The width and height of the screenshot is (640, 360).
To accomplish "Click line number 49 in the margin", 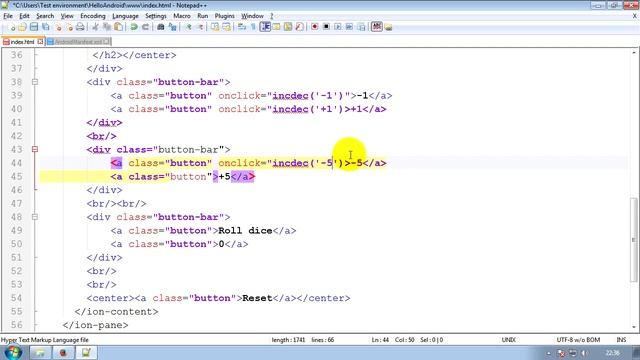I will coord(16,230).
